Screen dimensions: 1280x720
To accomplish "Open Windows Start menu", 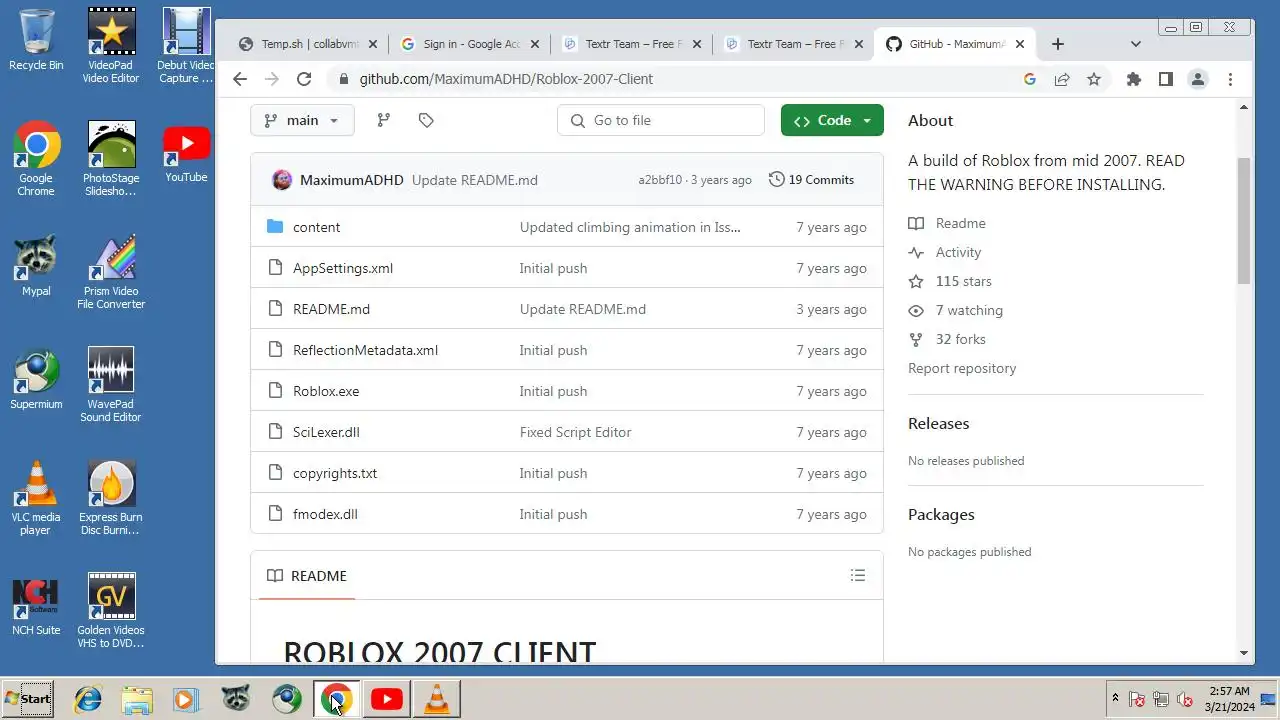I will click(x=28, y=699).
